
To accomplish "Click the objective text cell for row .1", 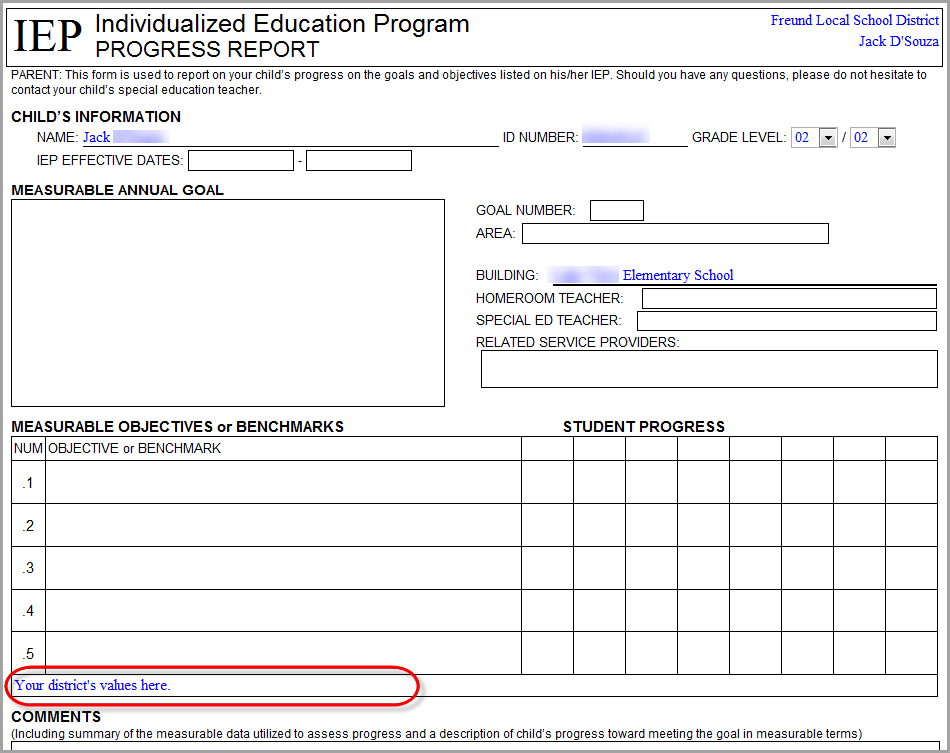I will [x=283, y=482].
